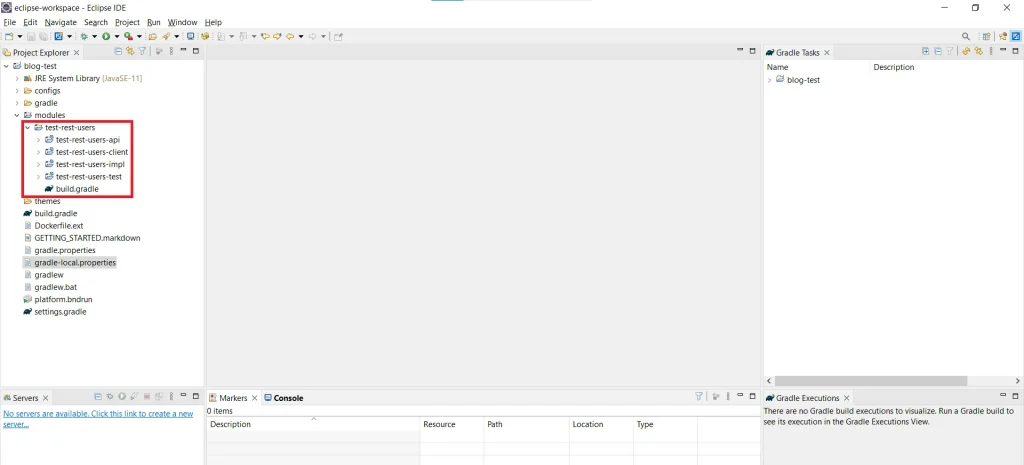Click Collapse All in Gradle Tasks view

[938, 51]
